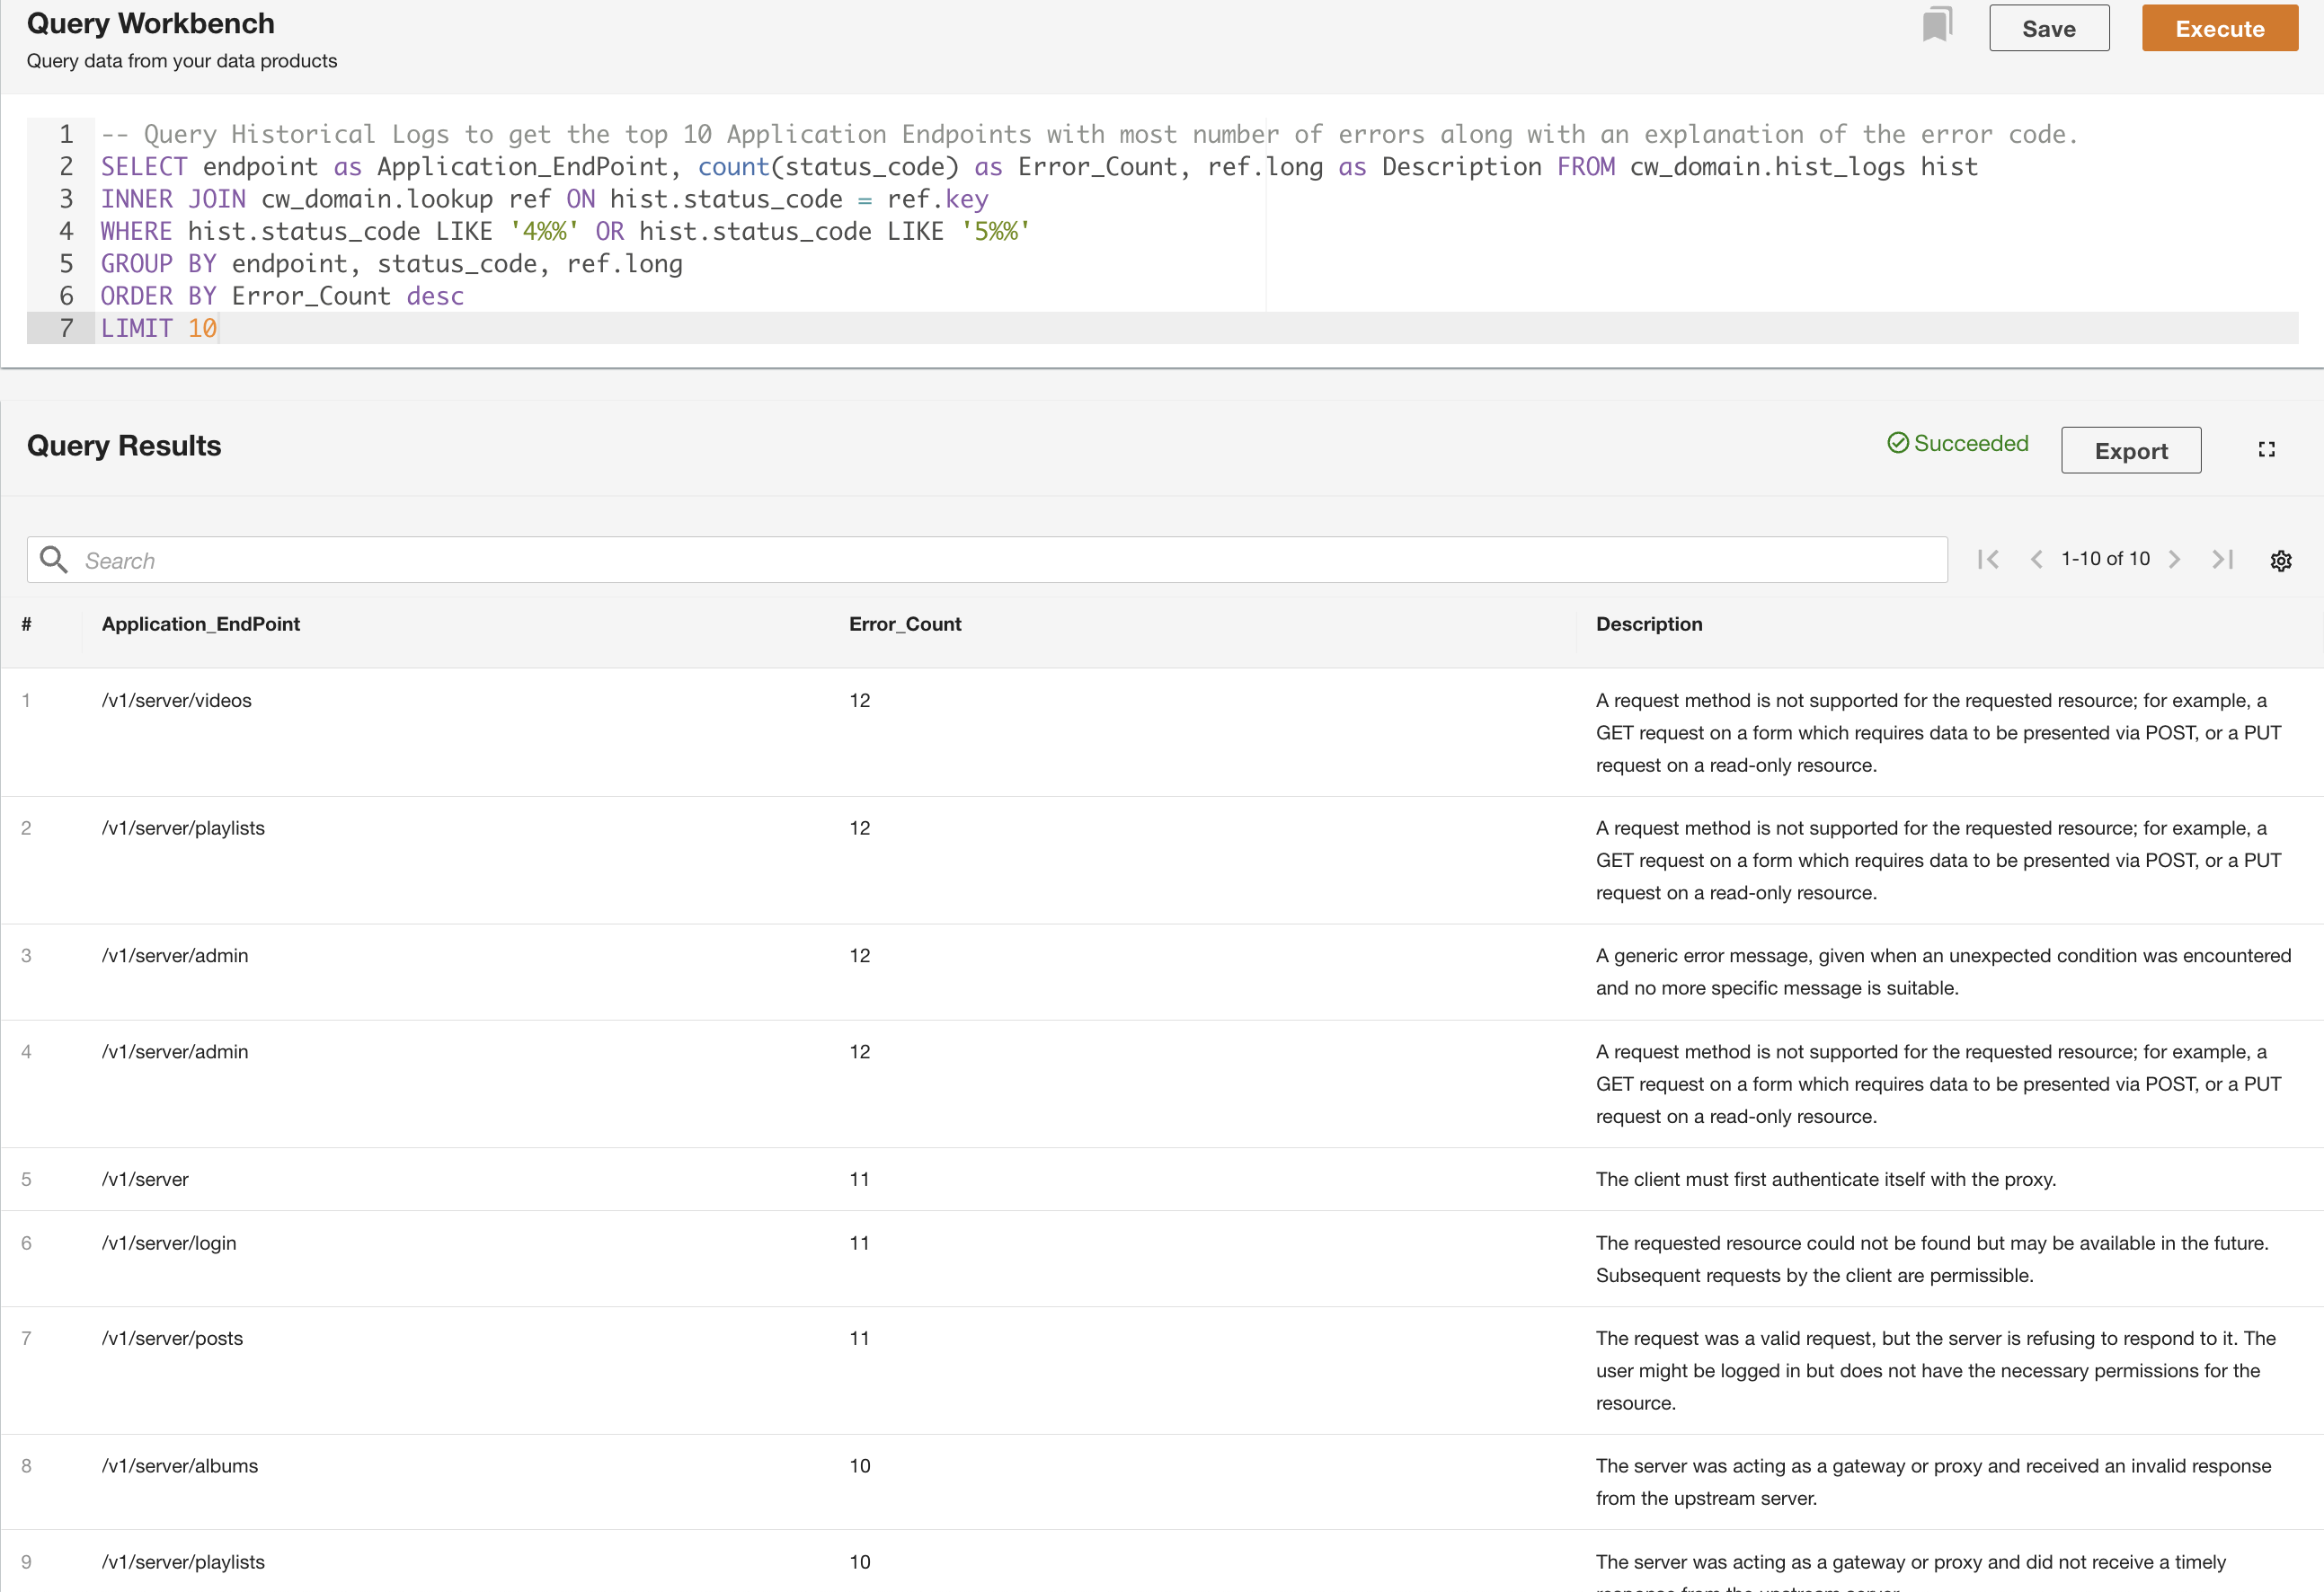Expand query results to fullscreen
This screenshot has width=2324, height=1592.
click(2266, 450)
